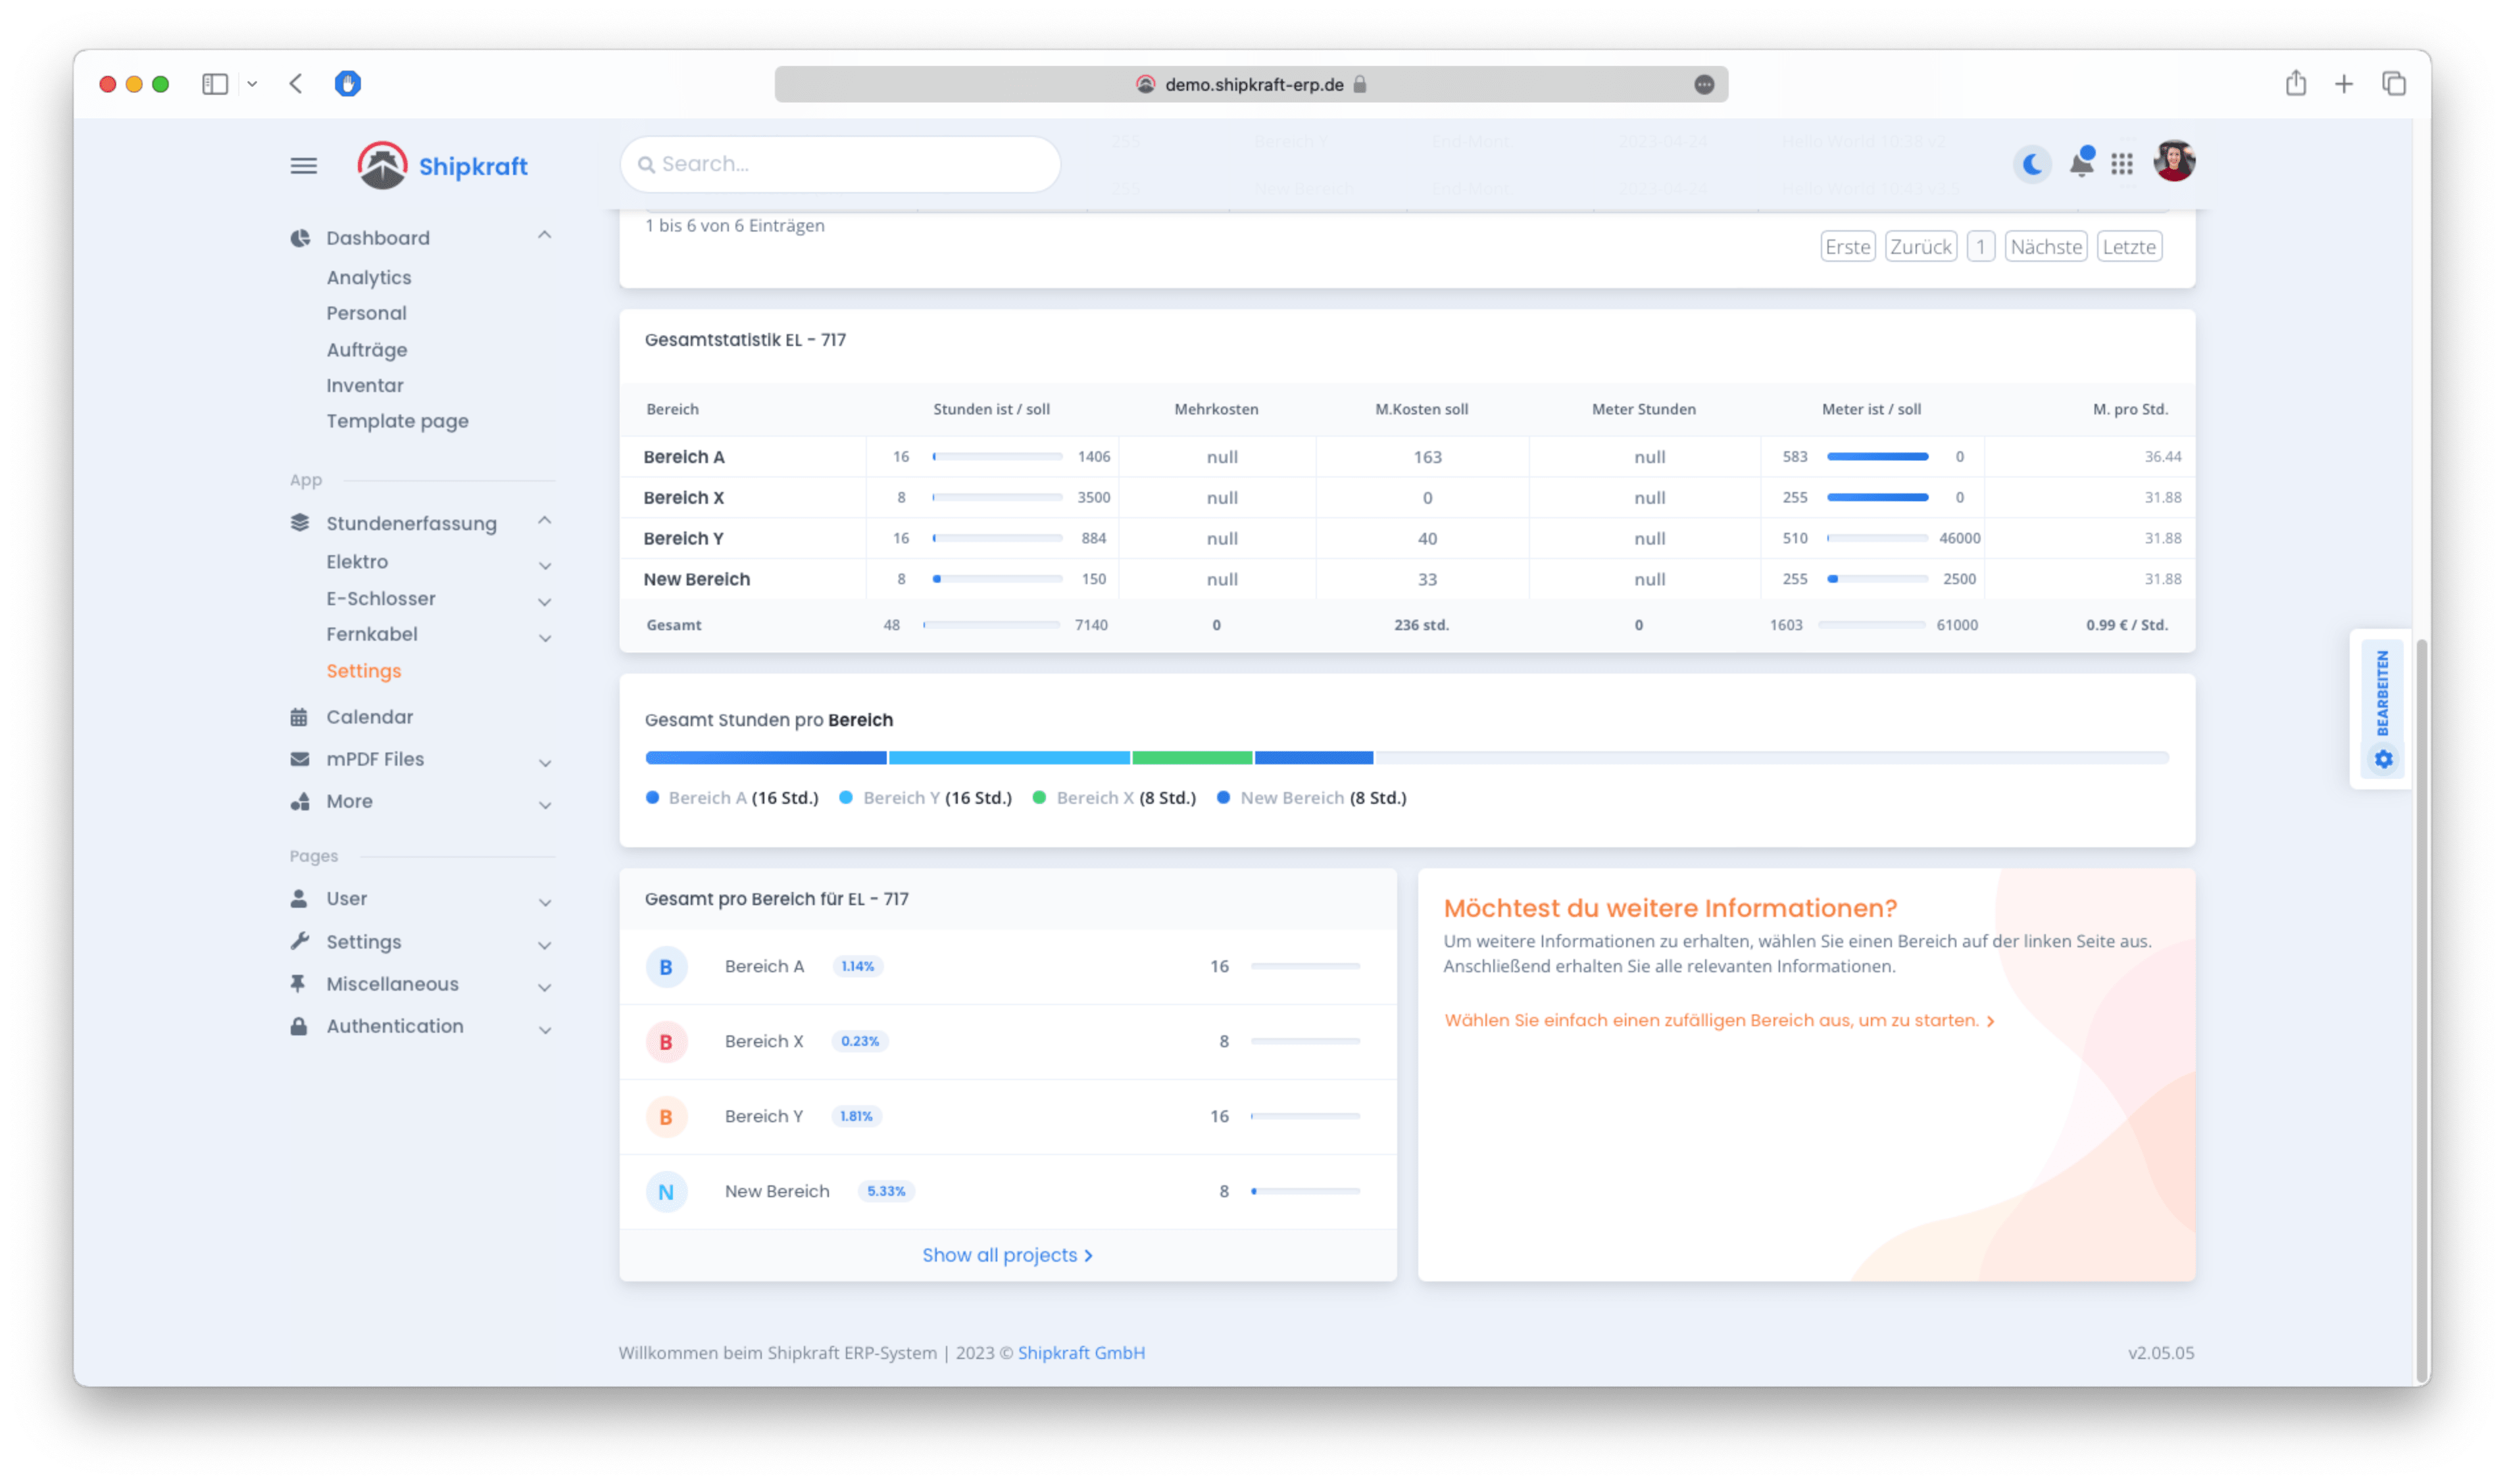2505x1484 pixels.
Task: Expand the Authentication menu chevron
Action: pyautogui.click(x=545, y=1030)
